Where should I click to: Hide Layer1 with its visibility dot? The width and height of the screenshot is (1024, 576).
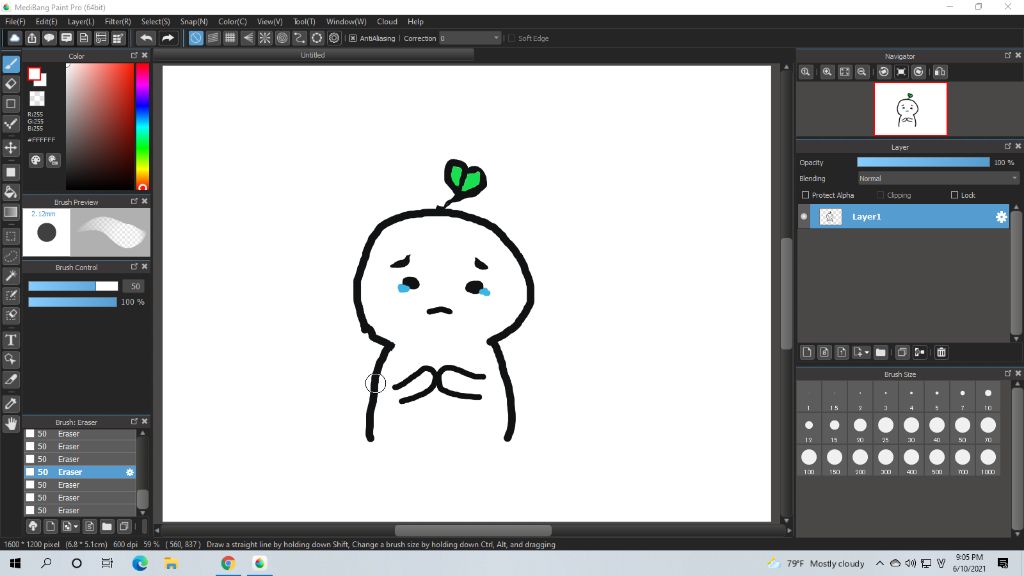point(804,217)
